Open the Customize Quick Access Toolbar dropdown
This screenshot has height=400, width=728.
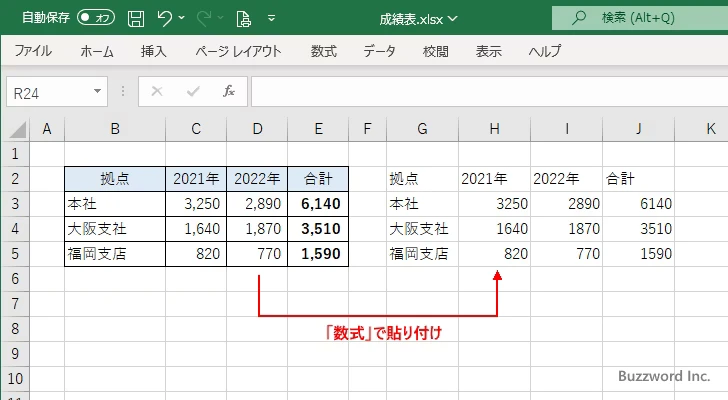click(269, 17)
